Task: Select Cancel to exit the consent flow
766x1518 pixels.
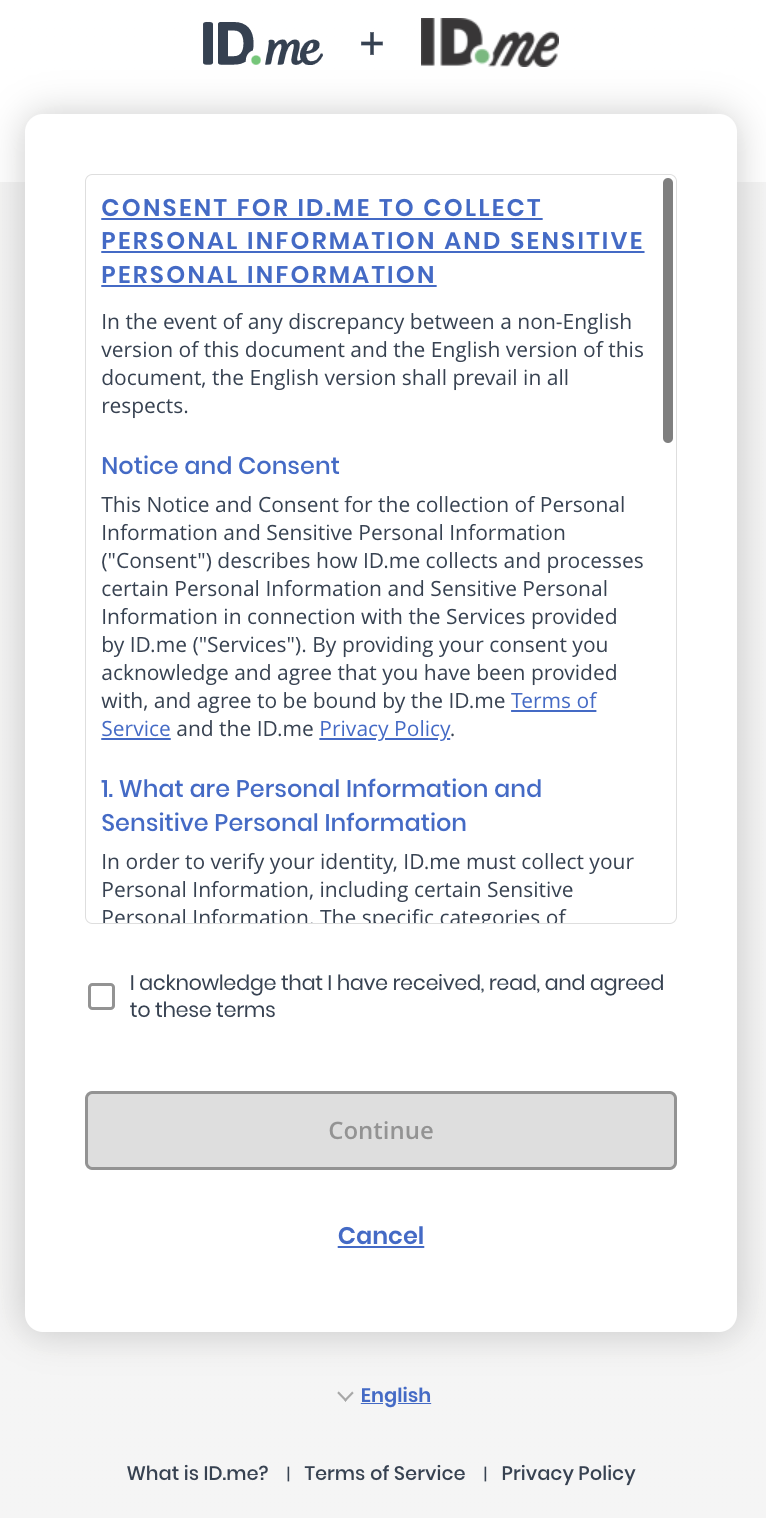Action: pos(380,1236)
